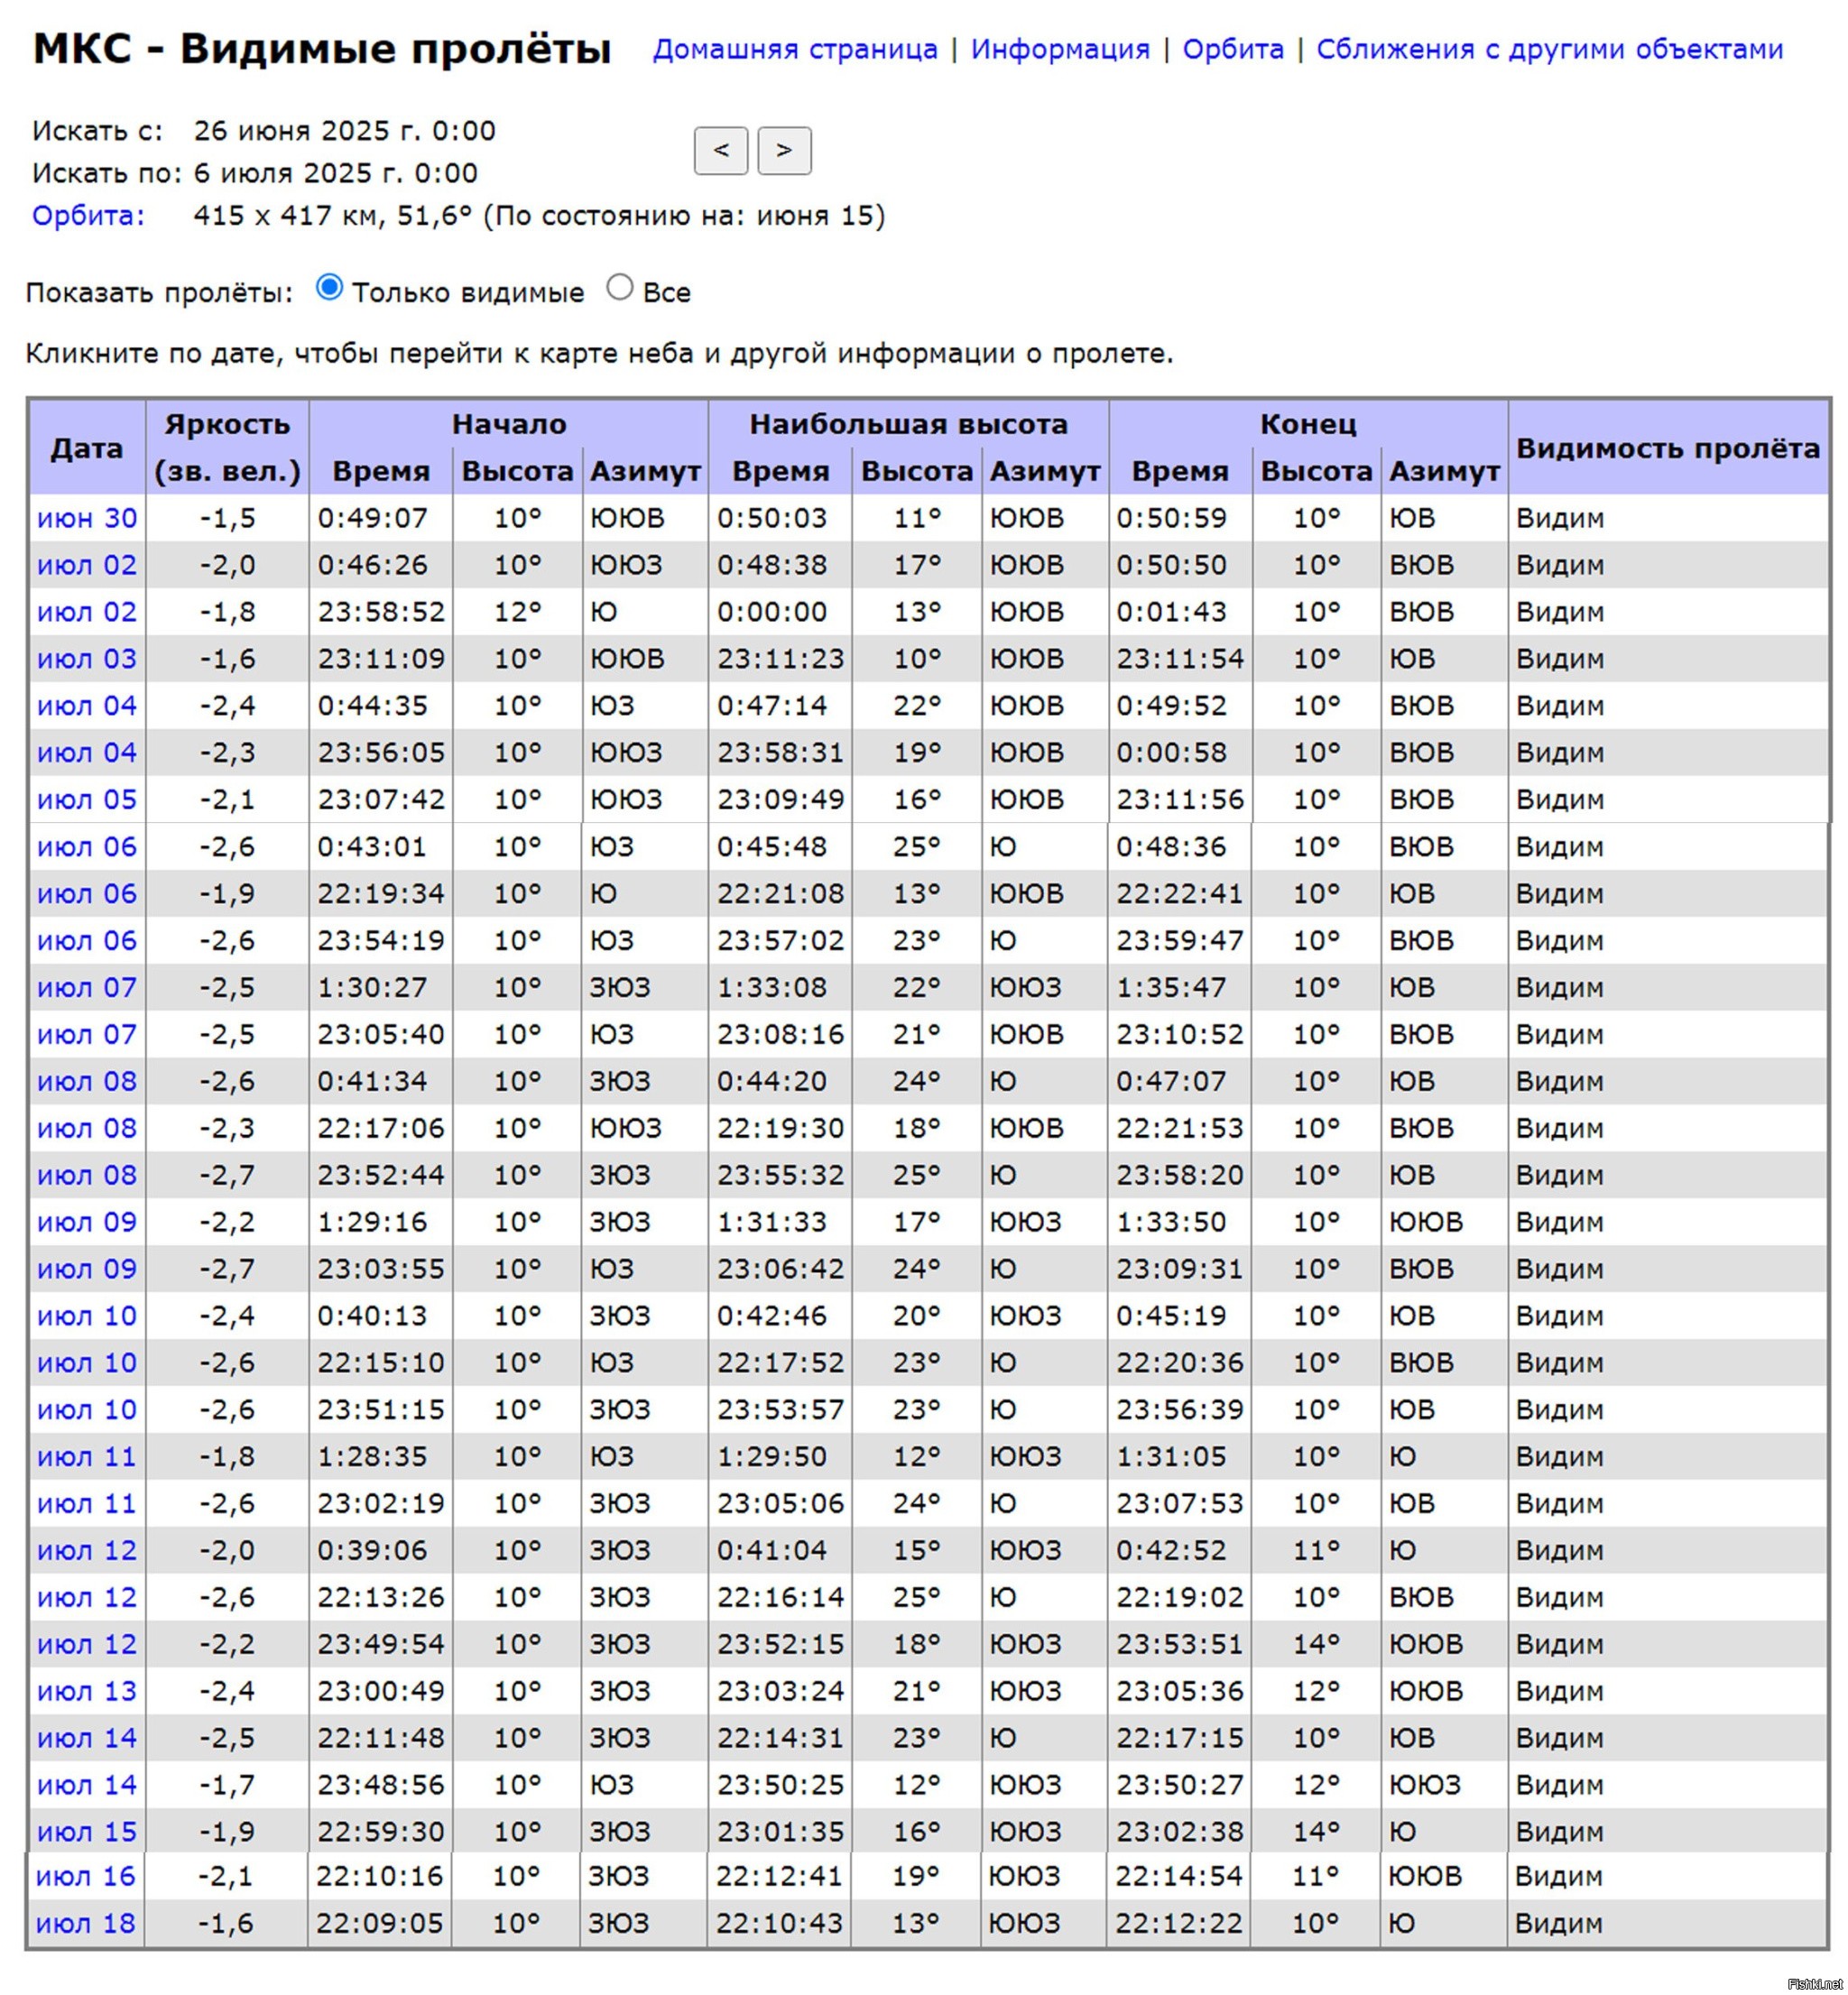Open июл 09 pass starting at 1:29:16
Image resolution: width=1848 pixels, height=1995 pixels.
(x=87, y=1223)
